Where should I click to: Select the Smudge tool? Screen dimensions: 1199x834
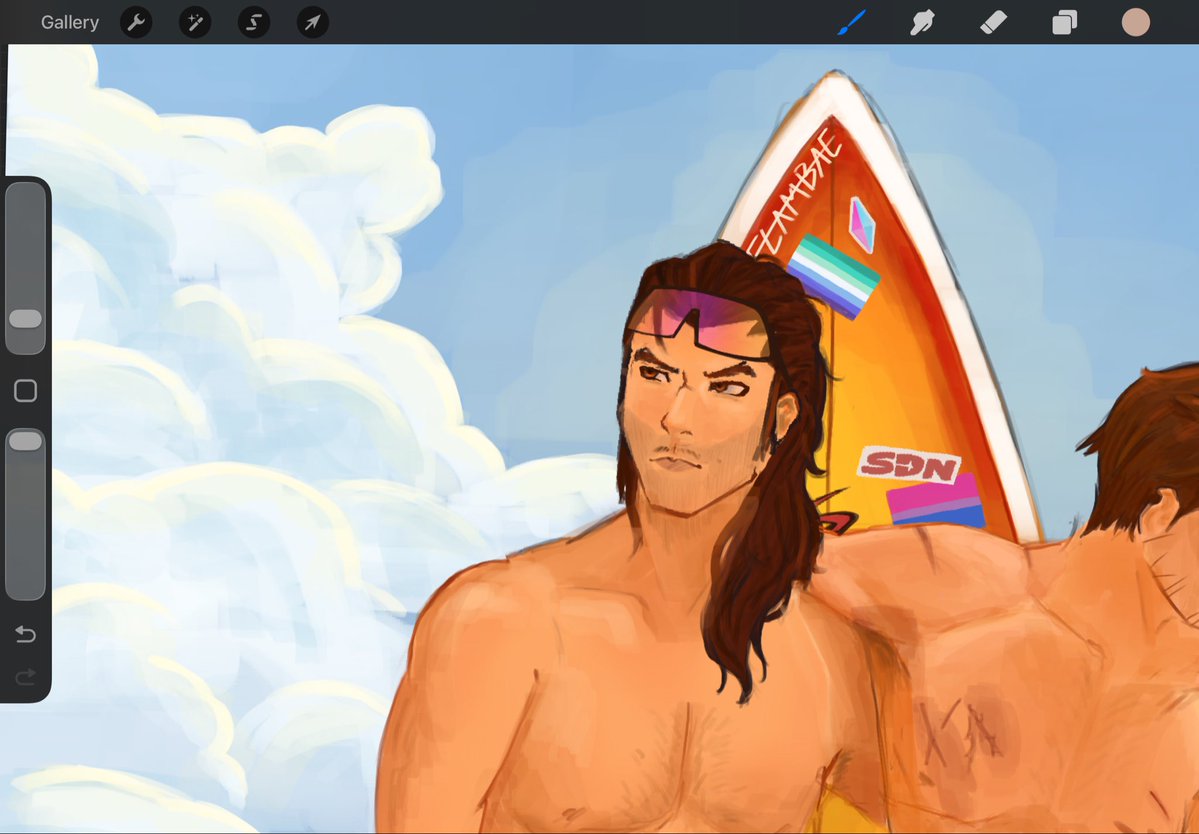(922, 23)
